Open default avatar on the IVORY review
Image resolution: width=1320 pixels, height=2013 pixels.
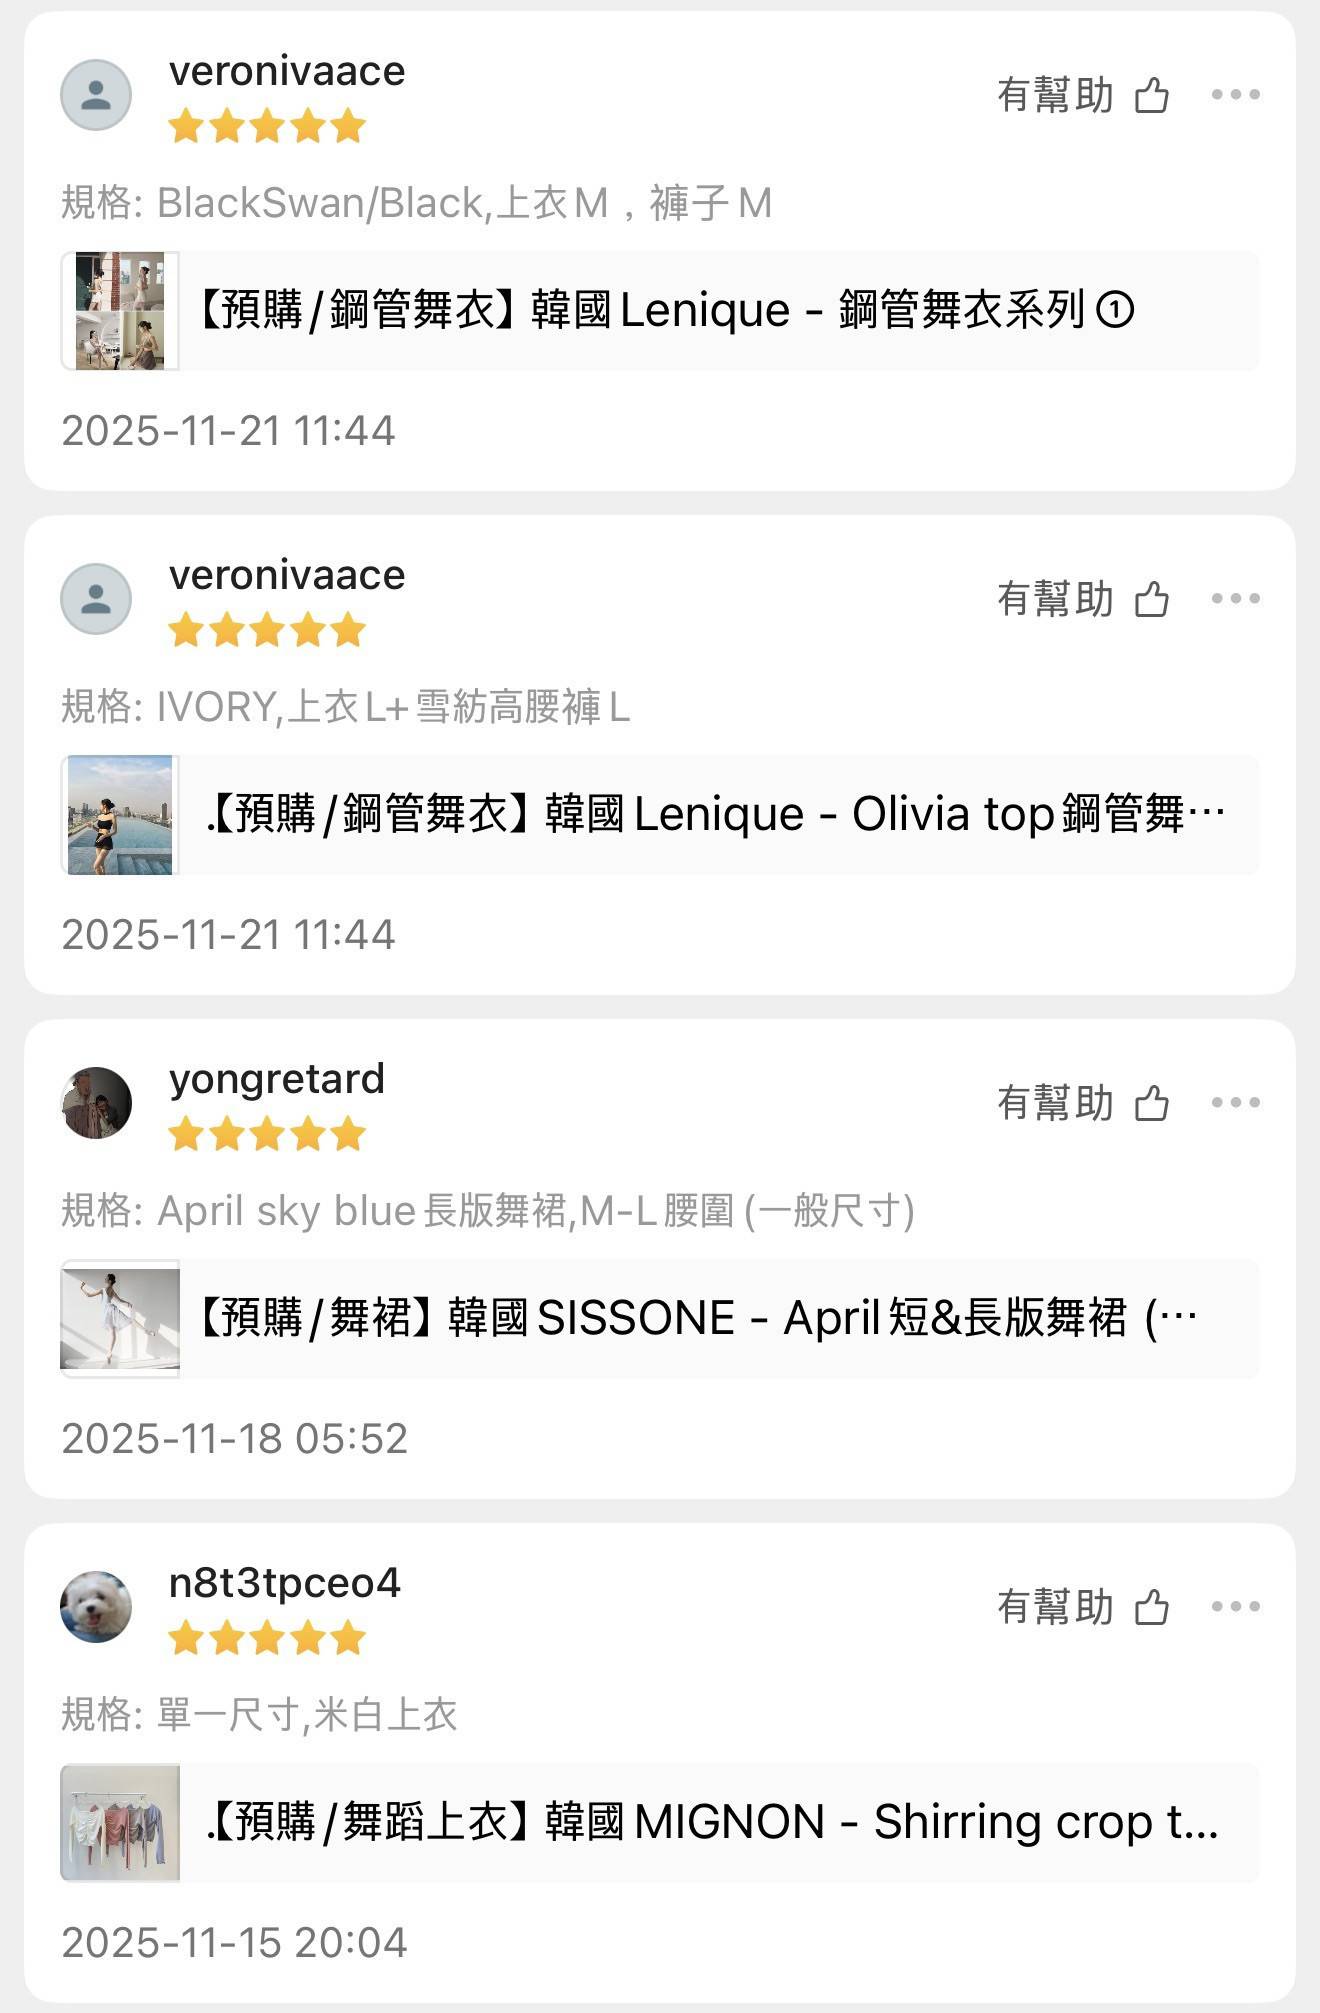96,599
